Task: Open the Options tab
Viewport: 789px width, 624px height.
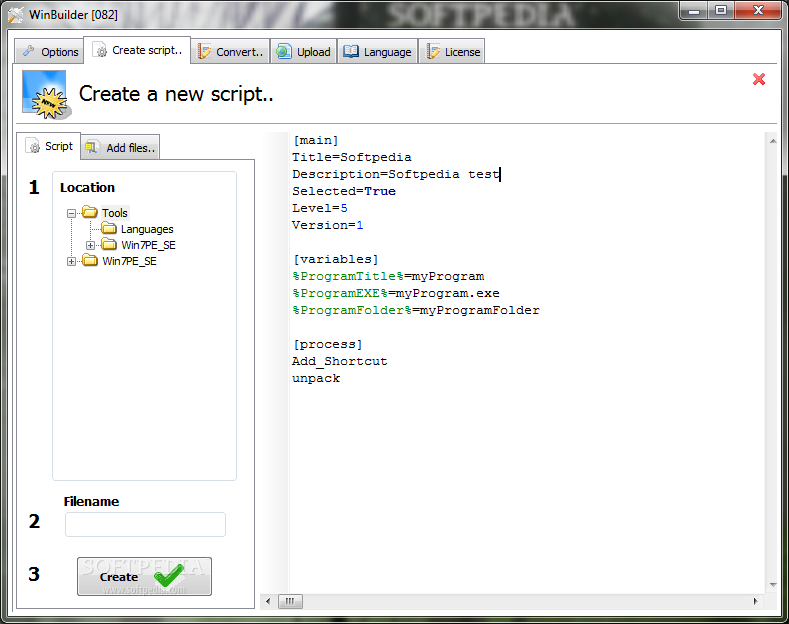Action: pyautogui.click(x=49, y=51)
